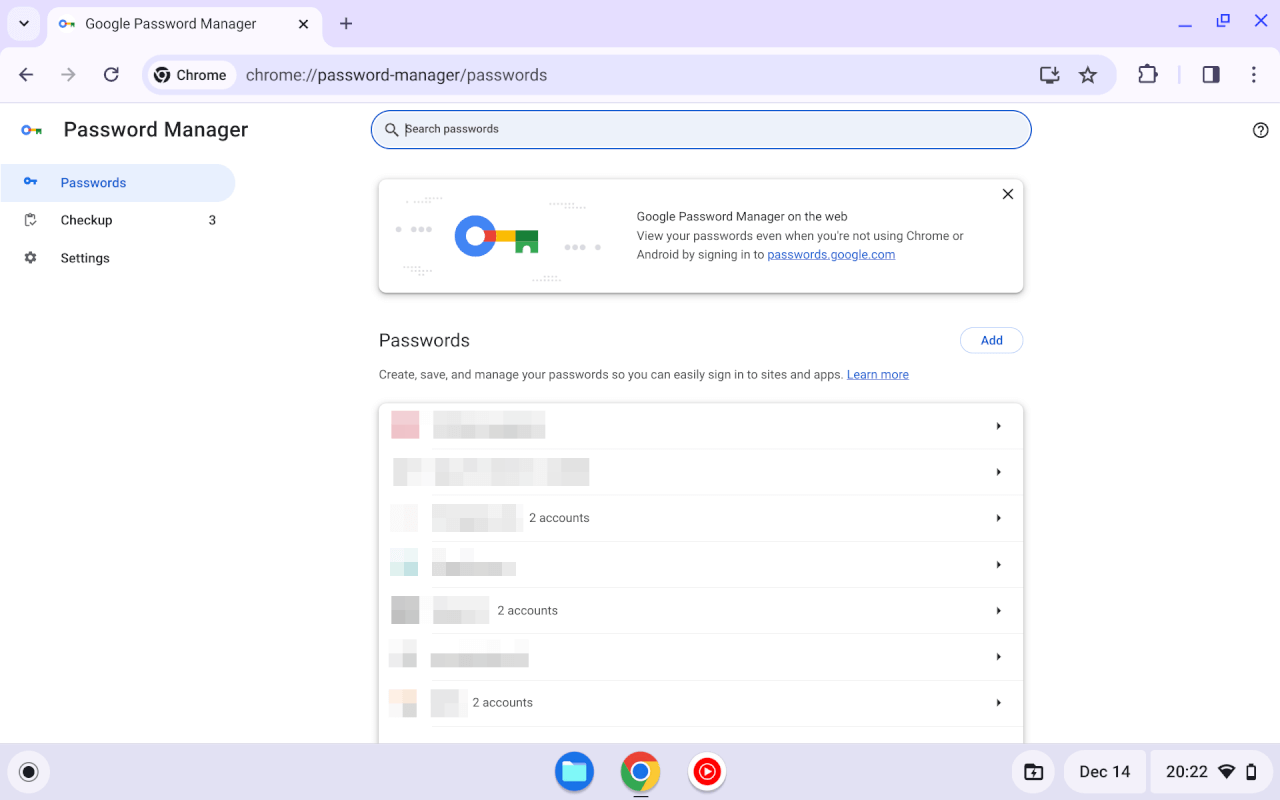Click the Password Manager key logo
This screenshot has height=800, width=1280.
coord(31,130)
